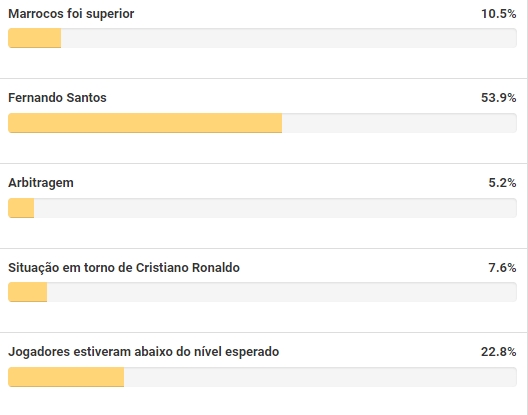Click the empty gray part of Fernando Santos bar

pyautogui.click(x=399, y=123)
